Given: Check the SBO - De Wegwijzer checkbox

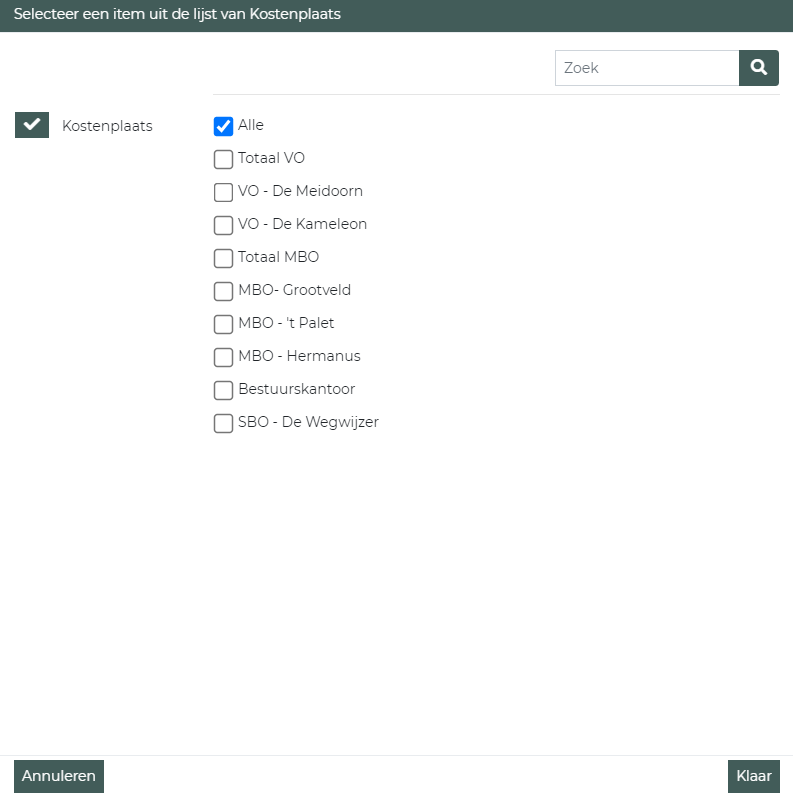Looking at the screenshot, I should 223,423.
